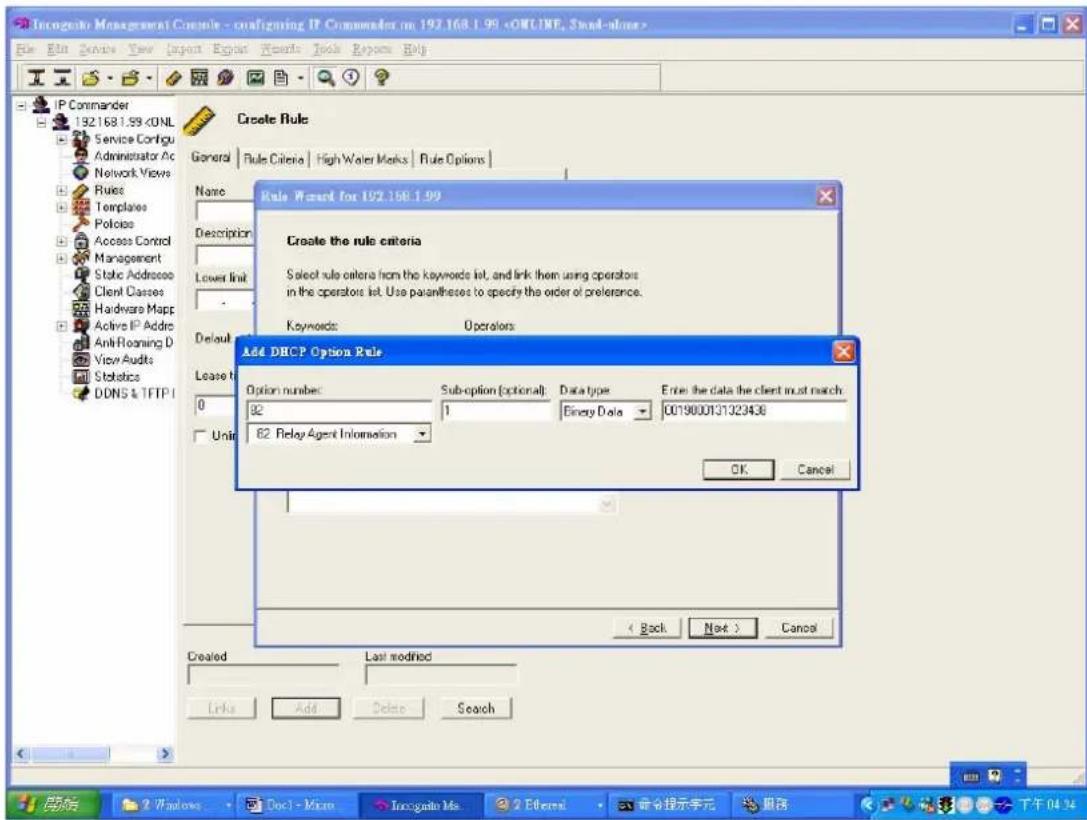The width and height of the screenshot is (1087, 820).
Task: Click the client match data field
Action: point(754,410)
